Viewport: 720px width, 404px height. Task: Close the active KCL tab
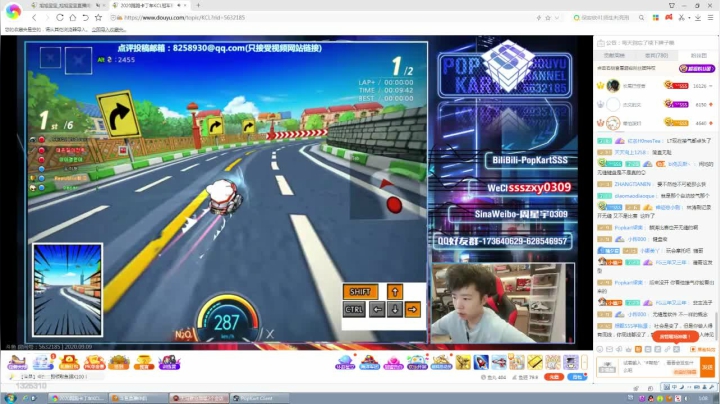[x=185, y=6]
